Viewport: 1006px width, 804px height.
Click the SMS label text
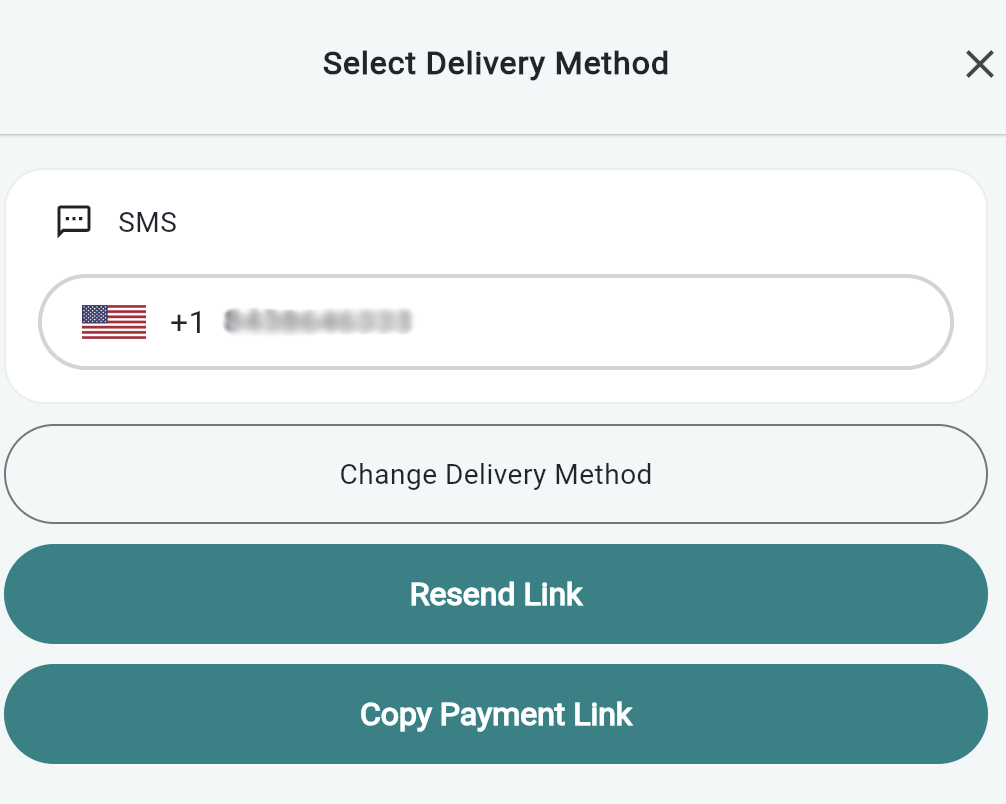[148, 222]
